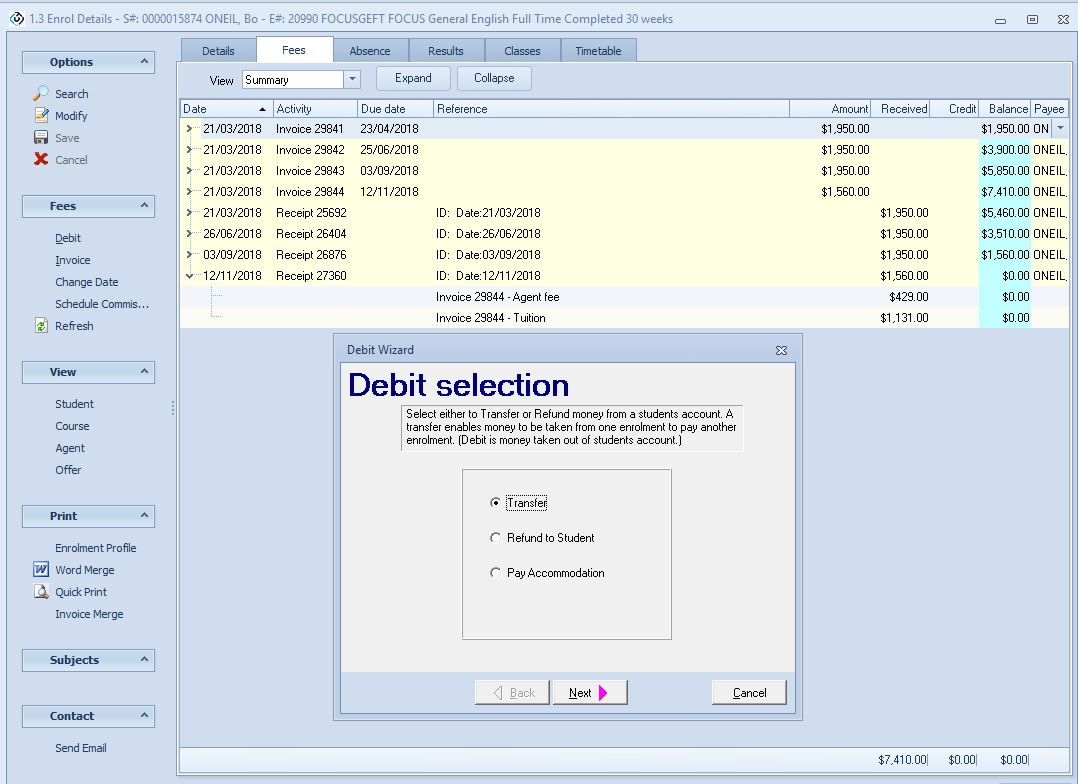The height and width of the screenshot is (784, 1078).
Task: Open the Timetable tab
Action: [598, 51]
